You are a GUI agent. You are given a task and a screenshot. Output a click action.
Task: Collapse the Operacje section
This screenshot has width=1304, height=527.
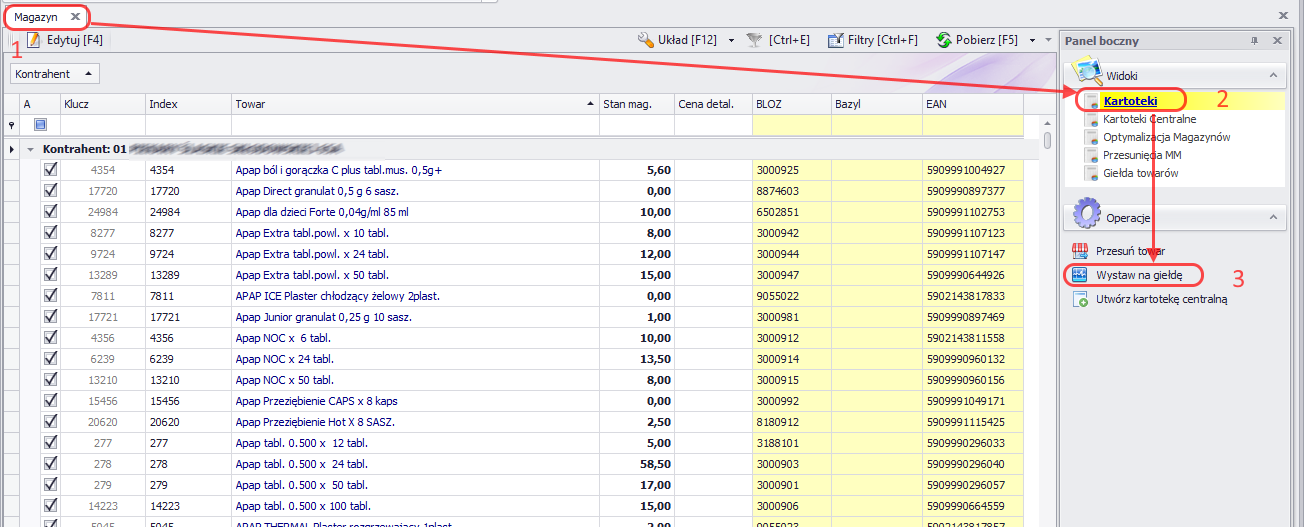[x=1273, y=217]
